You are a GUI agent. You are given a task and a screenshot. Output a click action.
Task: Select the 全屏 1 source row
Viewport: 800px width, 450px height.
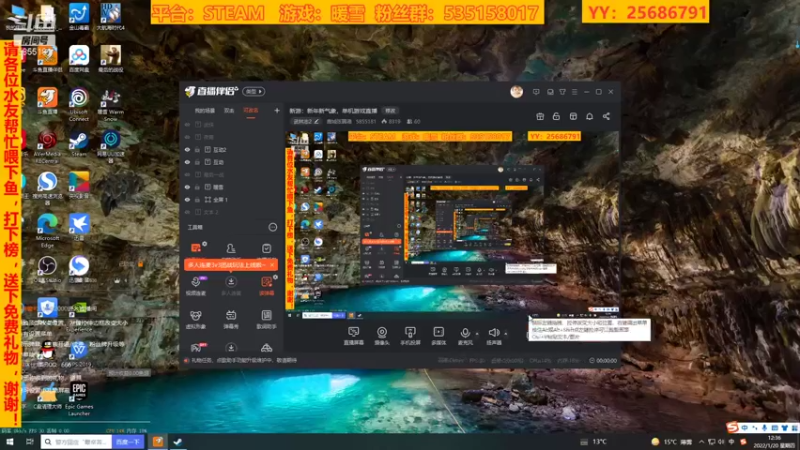point(232,199)
